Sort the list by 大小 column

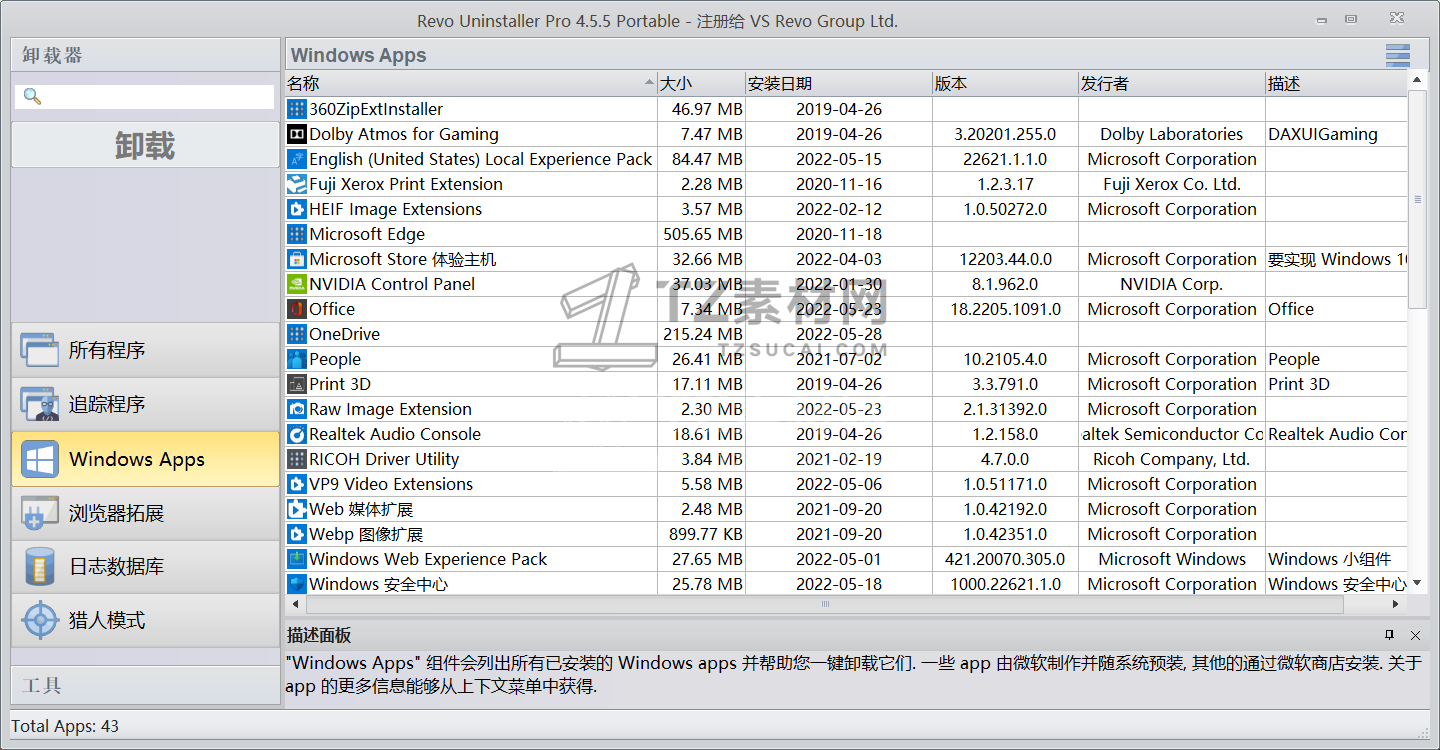click(x=702, y=84)
